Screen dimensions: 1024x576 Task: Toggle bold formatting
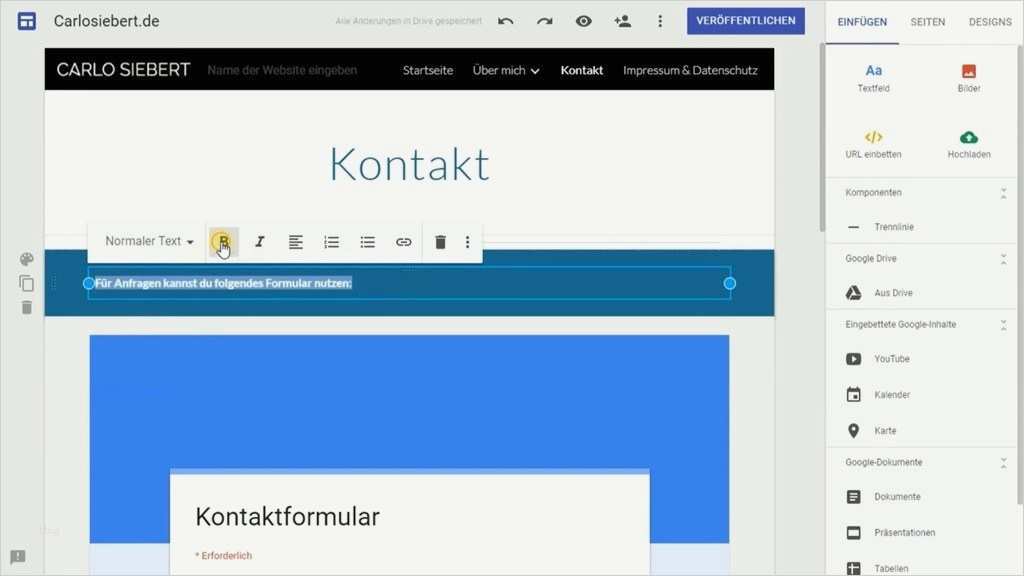(x=223, y=242)
